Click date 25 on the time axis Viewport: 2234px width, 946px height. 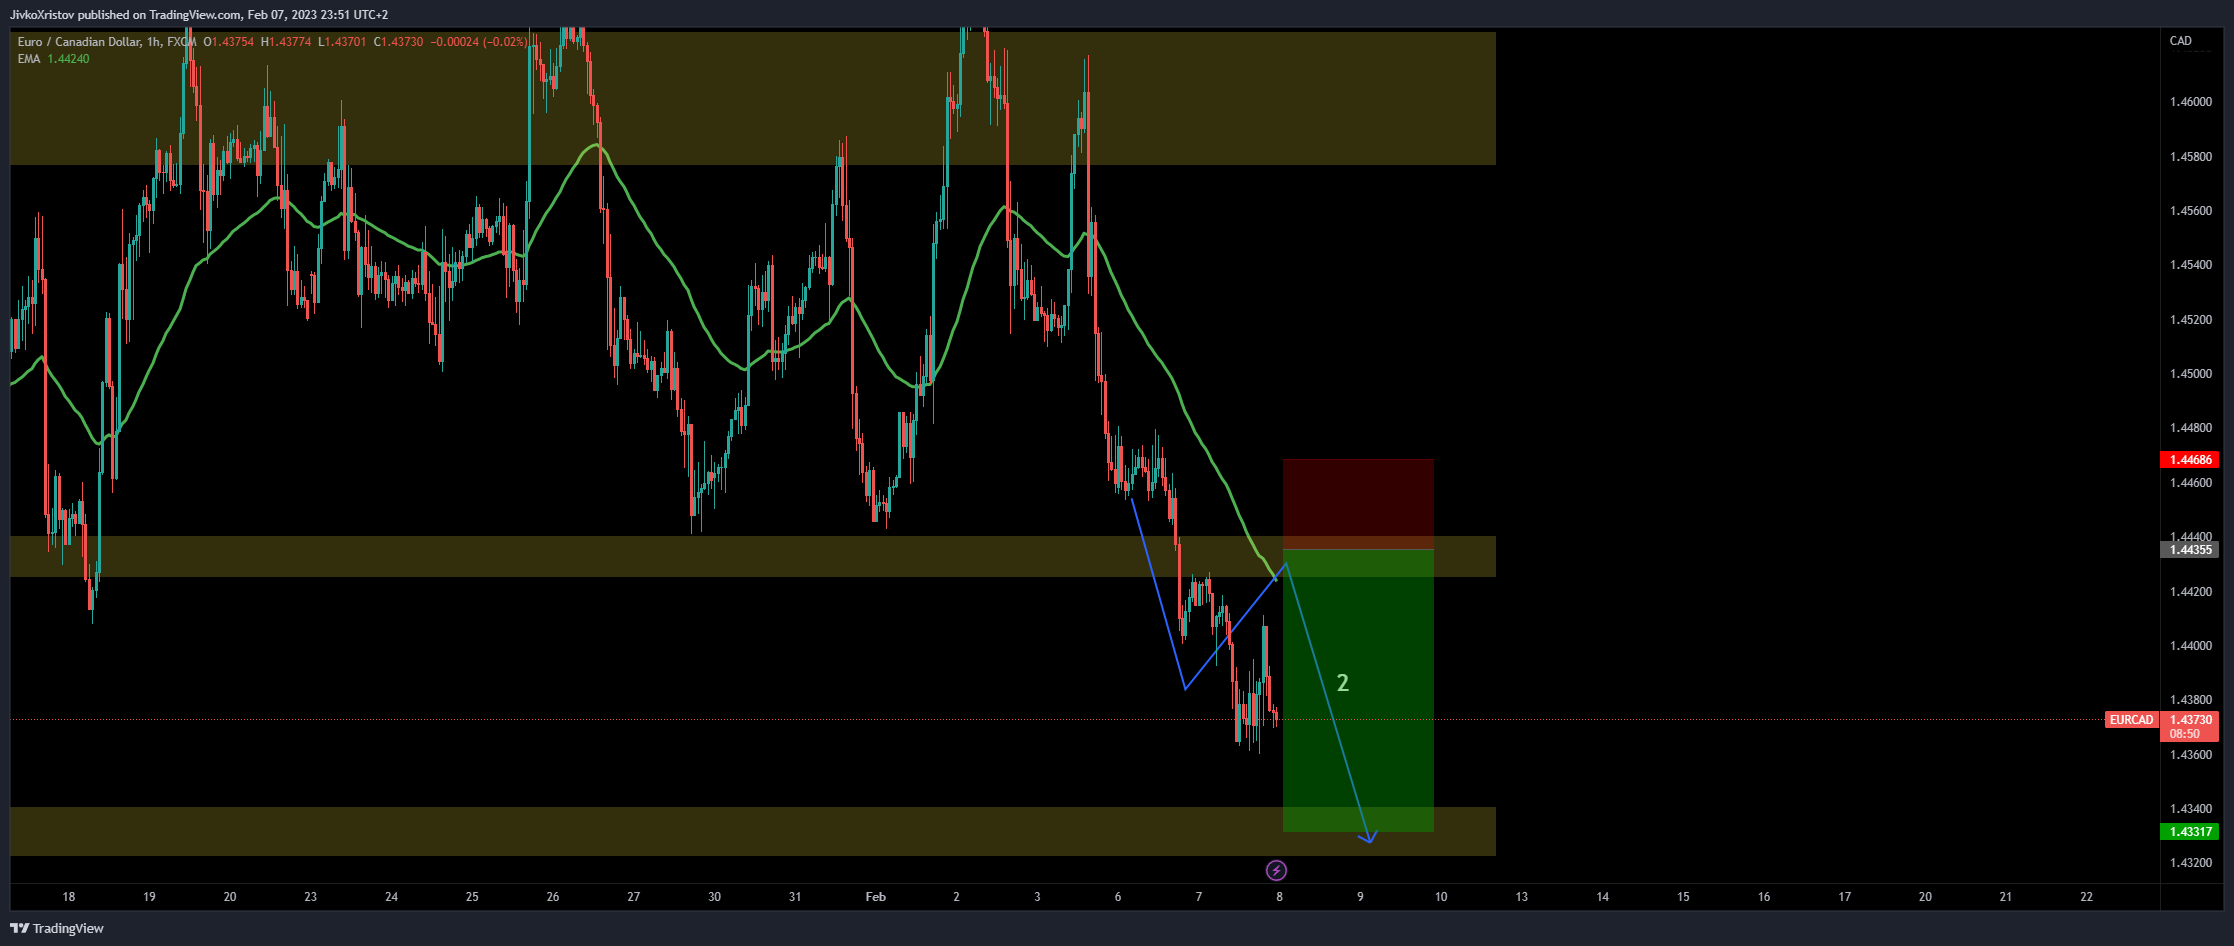click(472, 897)
